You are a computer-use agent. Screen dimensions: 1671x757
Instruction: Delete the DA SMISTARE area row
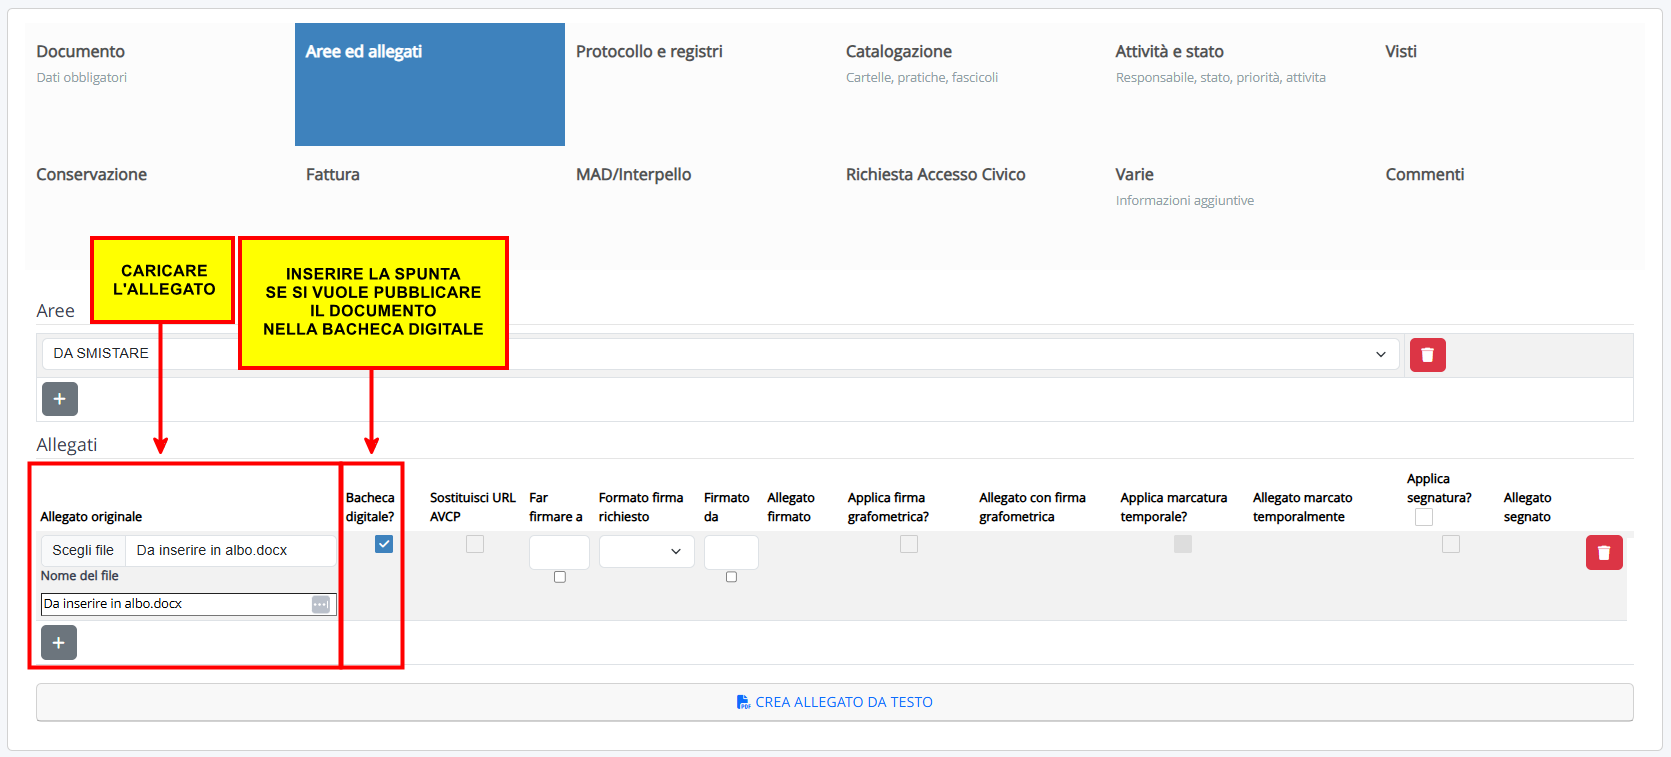coord(1427,355)
